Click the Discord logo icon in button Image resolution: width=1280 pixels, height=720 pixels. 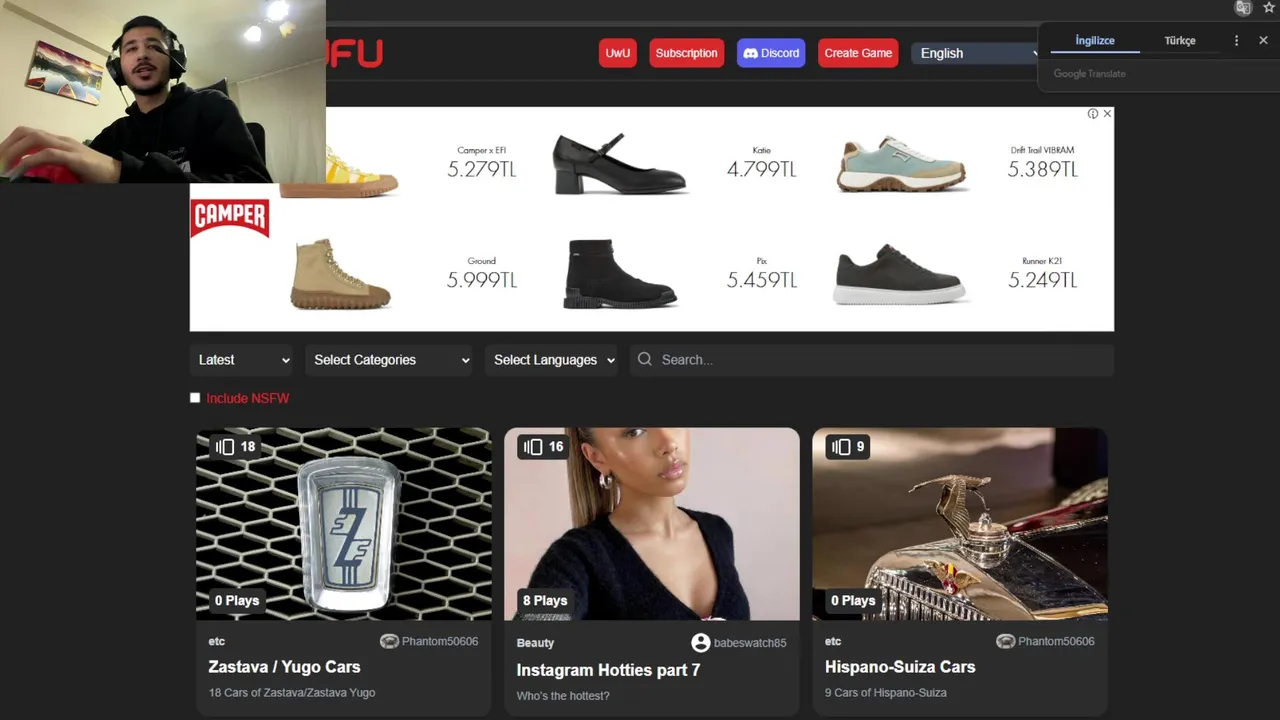pyautogui.click(x=750, y=53)
